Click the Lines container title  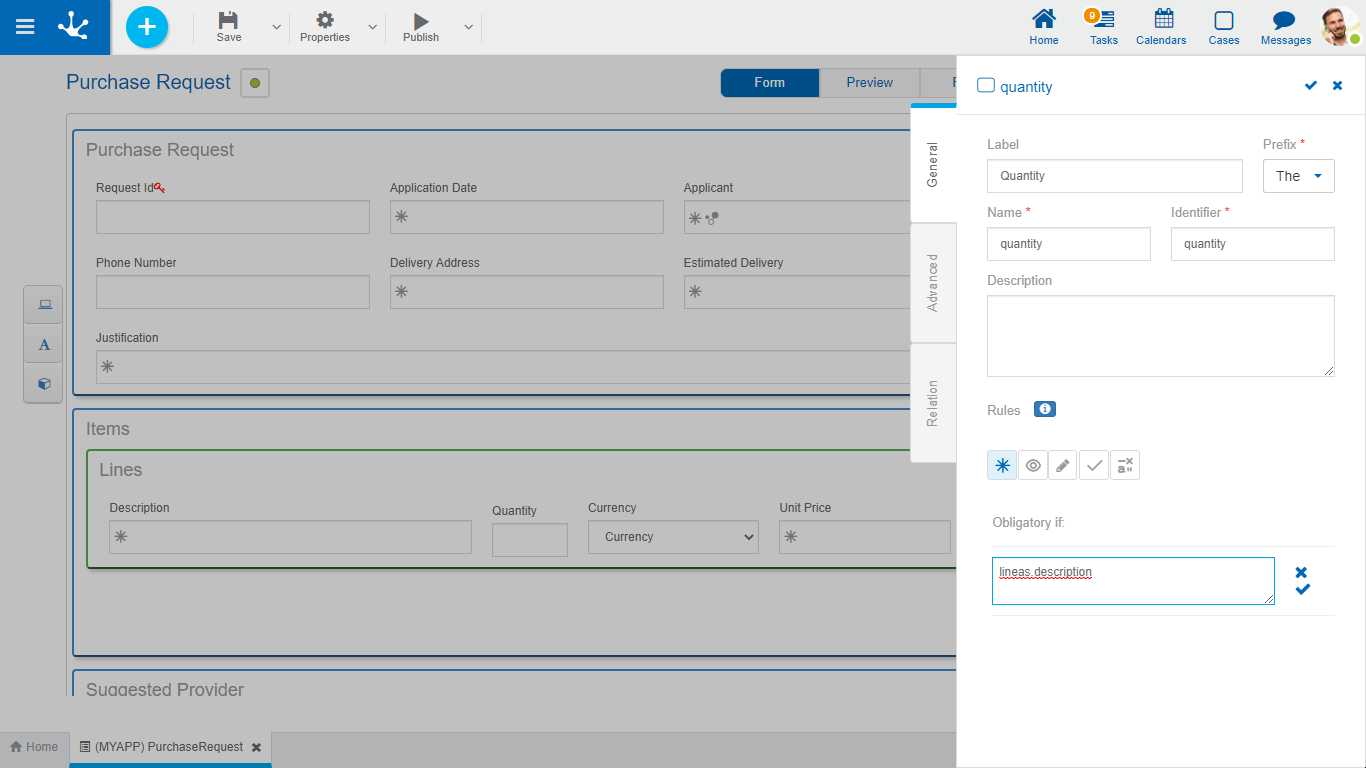click(x=121, y=470)
